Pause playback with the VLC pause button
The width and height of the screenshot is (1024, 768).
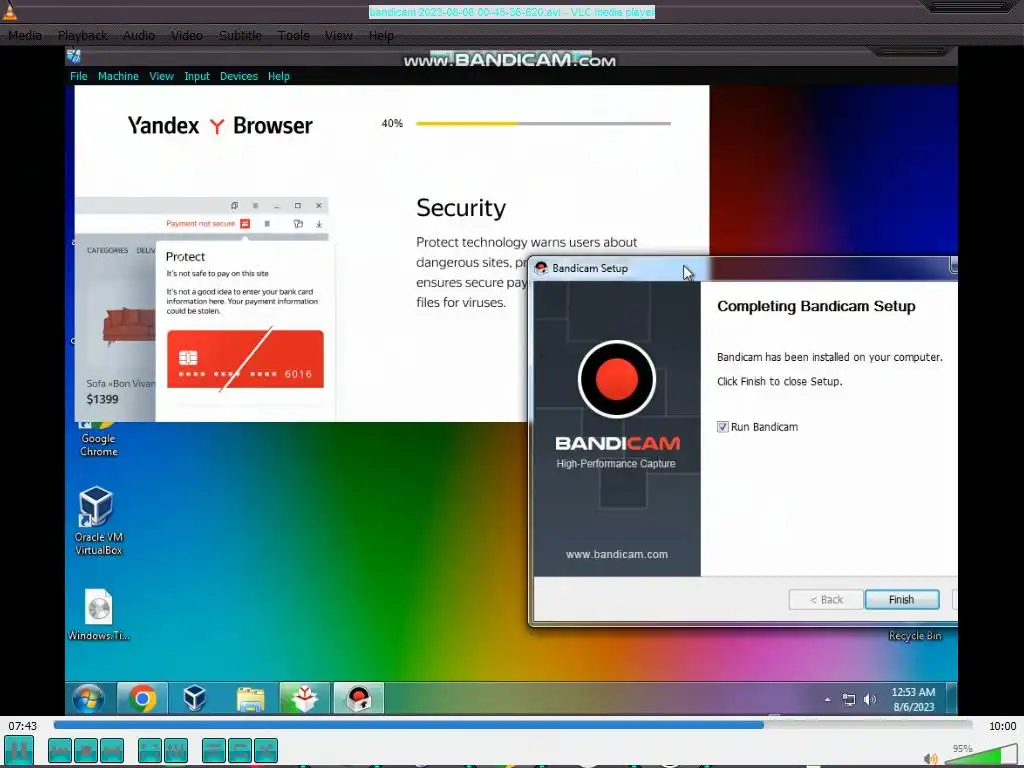point(19,750)
